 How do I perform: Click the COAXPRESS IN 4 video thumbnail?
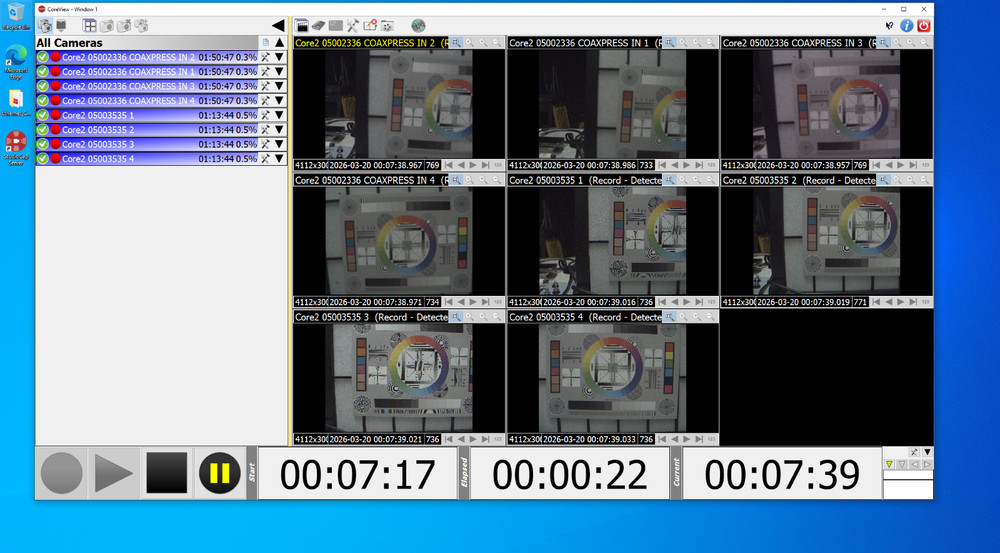(399, 241)
